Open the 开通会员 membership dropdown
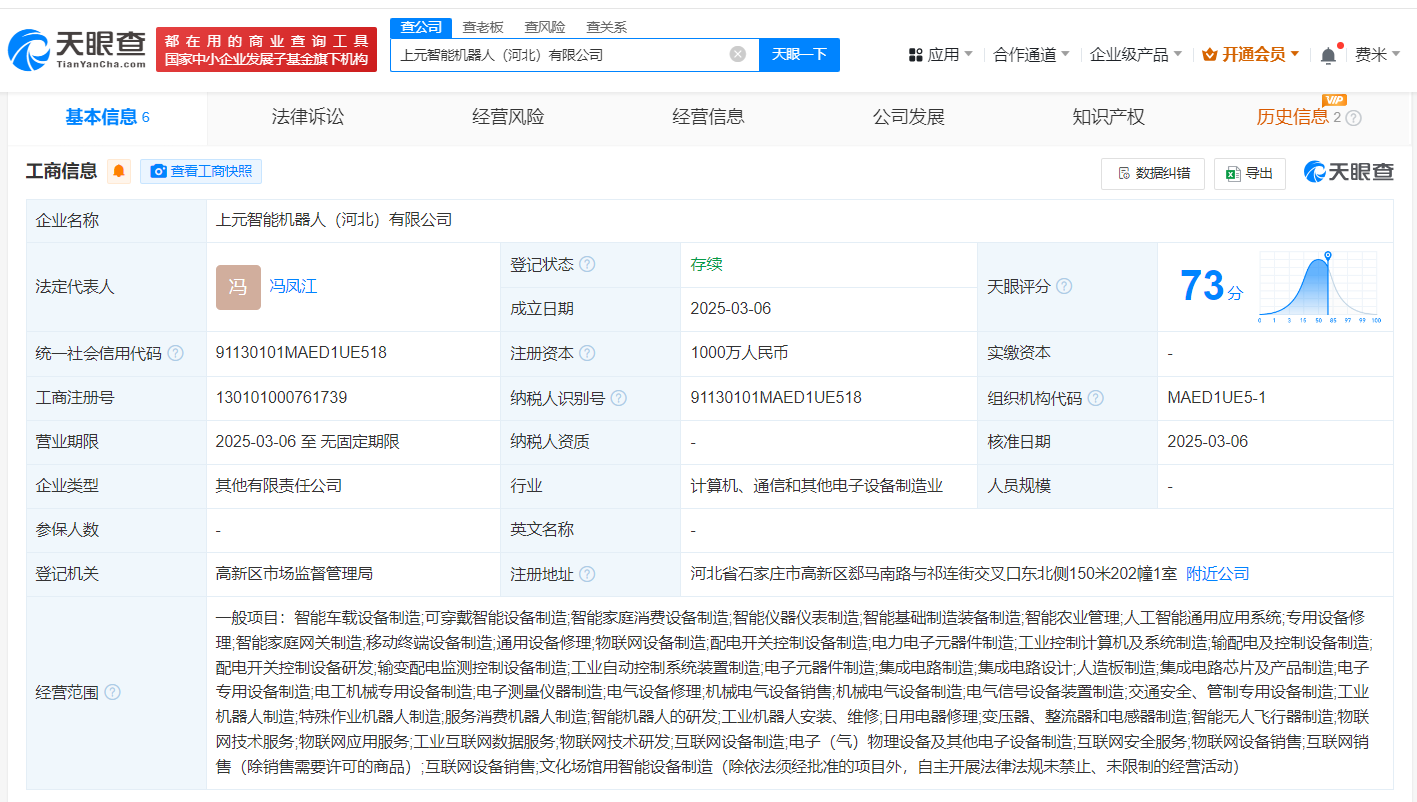Screen dimensions: 1417x802 click(1250, 55)
